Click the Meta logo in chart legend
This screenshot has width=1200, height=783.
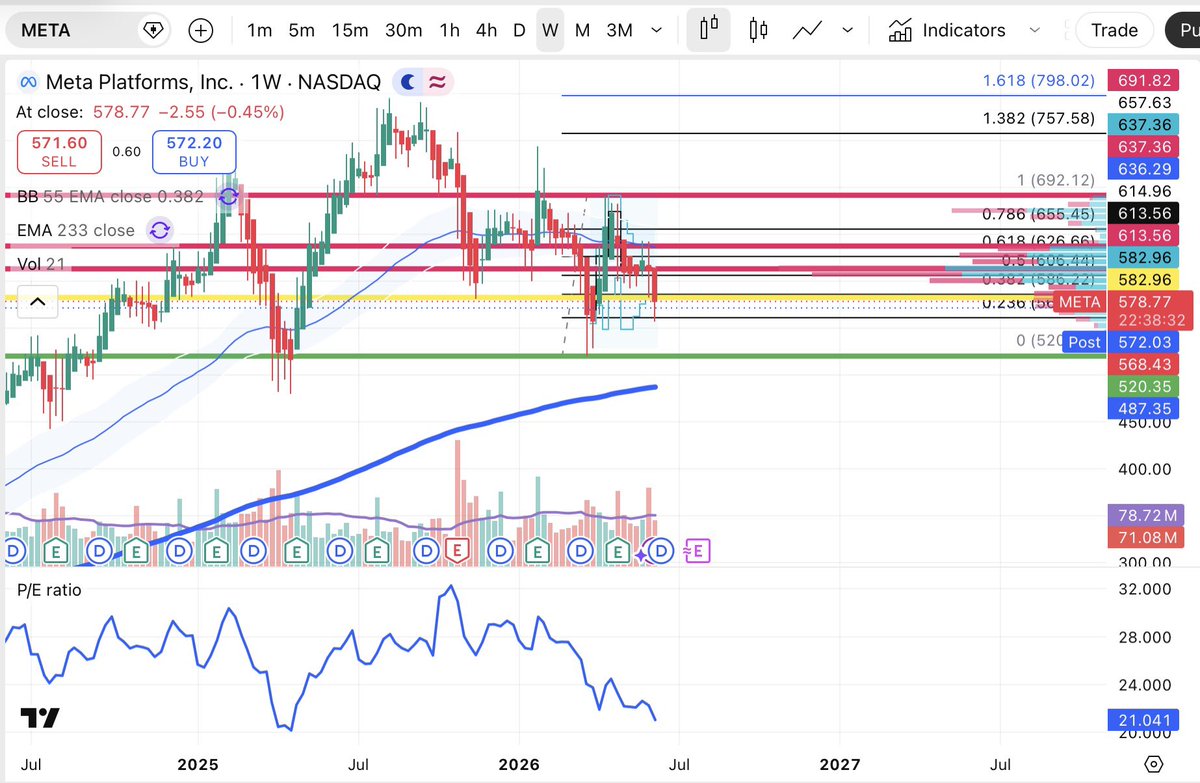[x=29, y=82]
